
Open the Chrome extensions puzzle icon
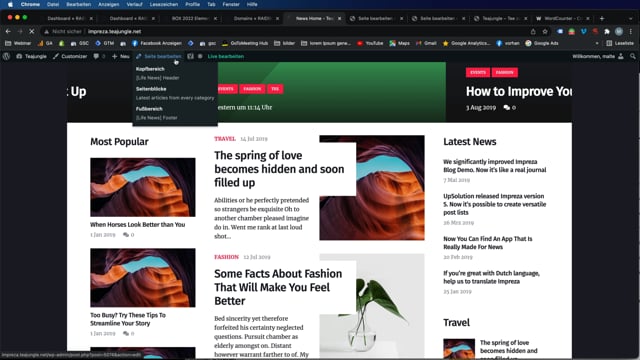click(x=607, y=31)
